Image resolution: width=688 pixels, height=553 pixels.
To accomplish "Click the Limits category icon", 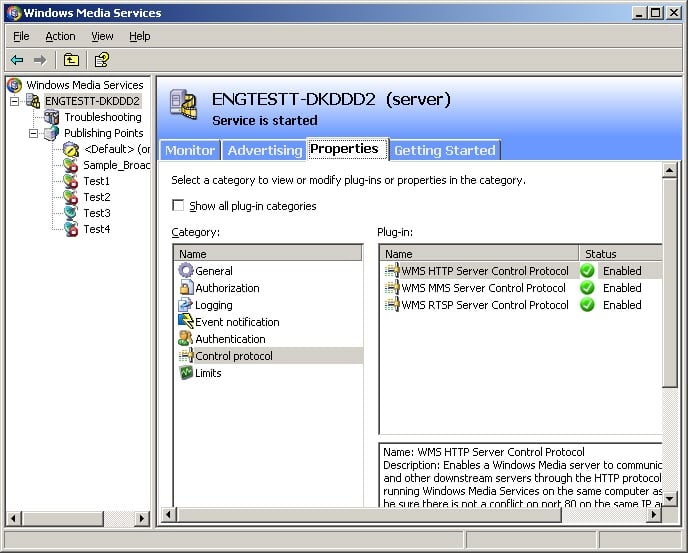I will (186, 373).
